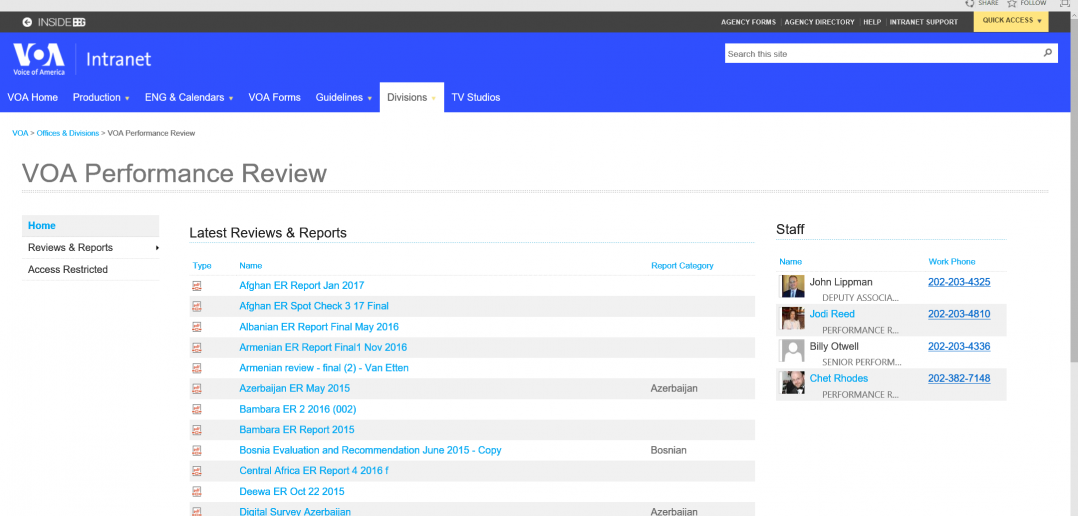Open Agency Forms link in top bar
Viewport: 1078px width, 516px height.
pyautogui.click(x=748, y=22)
